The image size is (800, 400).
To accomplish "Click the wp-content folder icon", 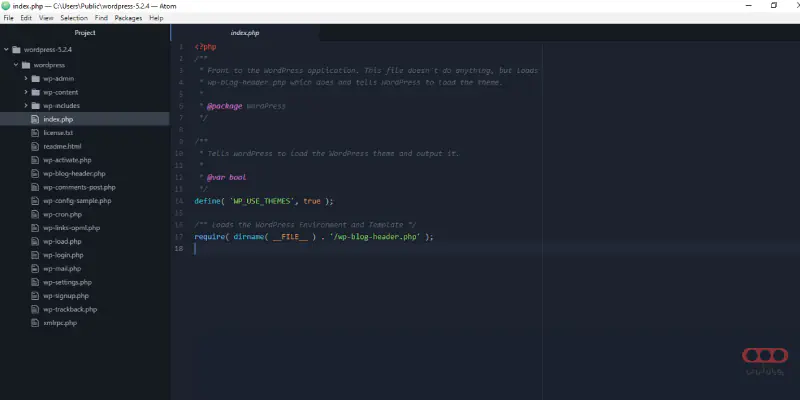I will pos(35,92).
